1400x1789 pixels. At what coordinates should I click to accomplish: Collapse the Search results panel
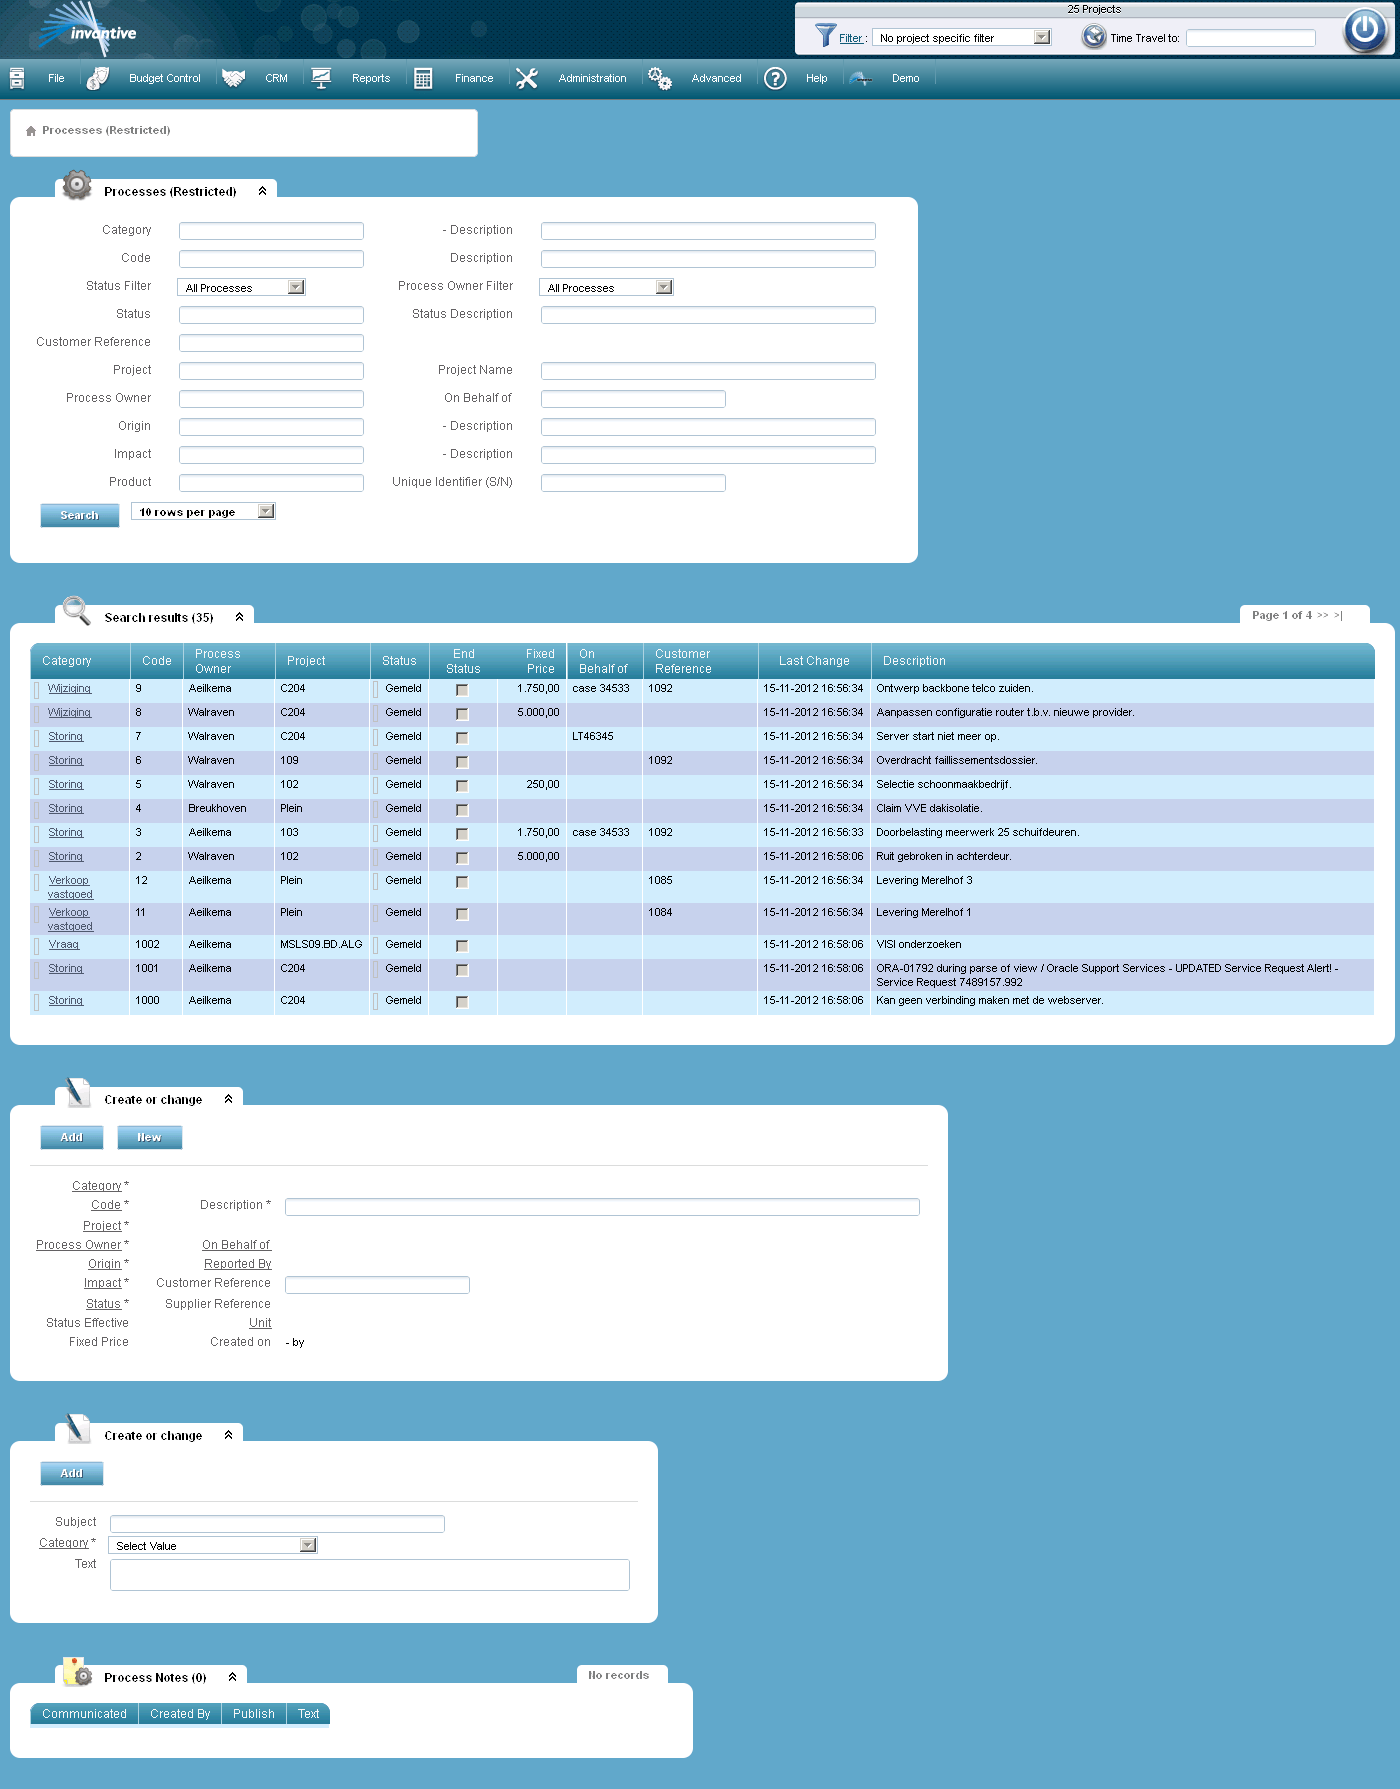click(239, 617)
